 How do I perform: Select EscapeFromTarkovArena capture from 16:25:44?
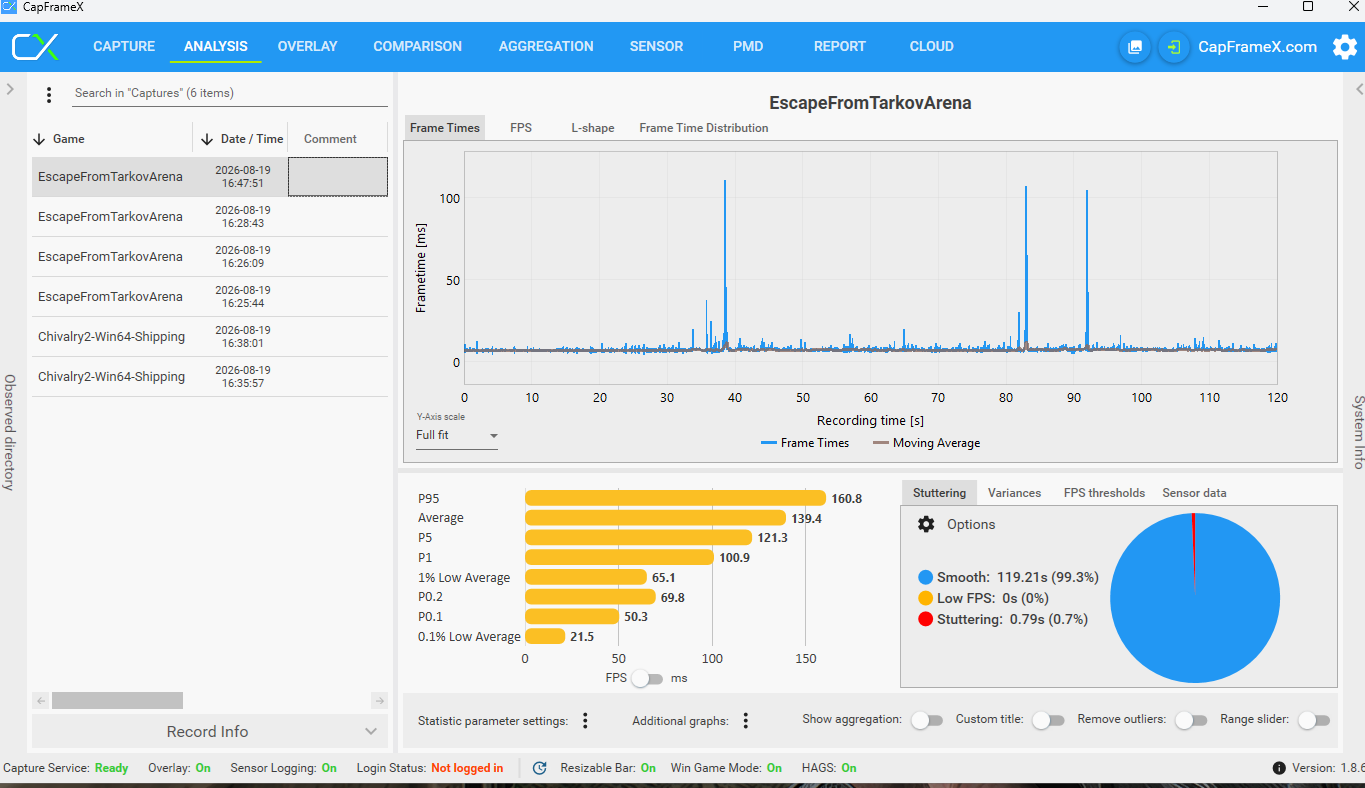click(209, 297)
